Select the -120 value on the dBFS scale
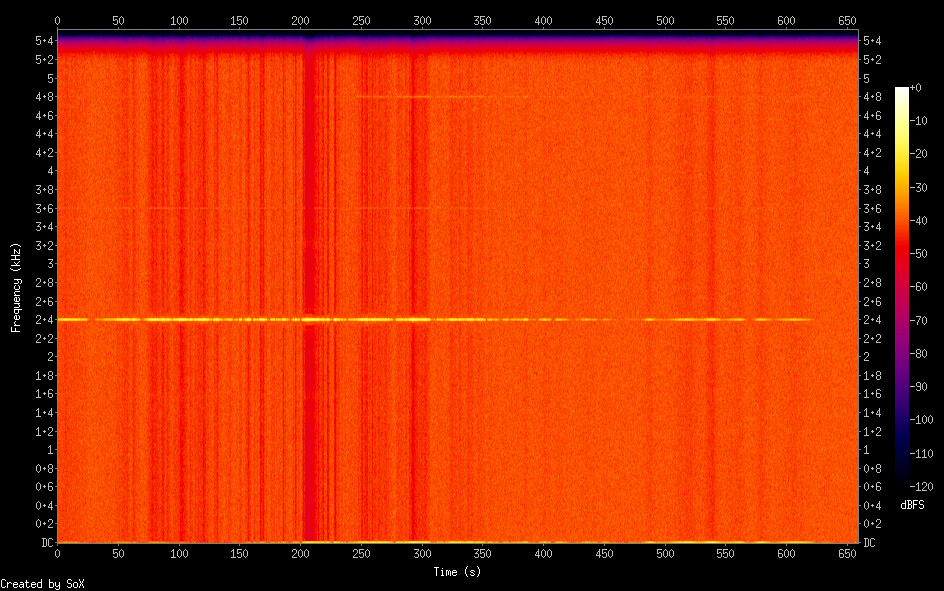This screenshot has height=591, width=944. point(911,485)
